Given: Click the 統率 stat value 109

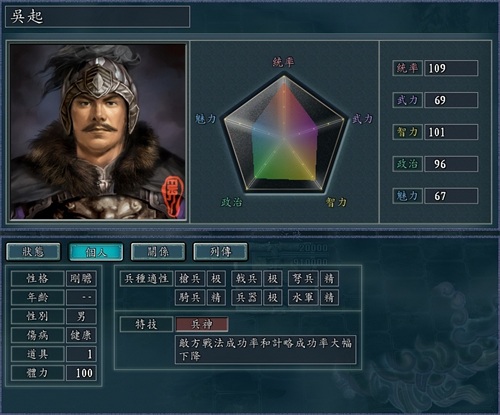Looking at the screenshot, I should [451, 68].
